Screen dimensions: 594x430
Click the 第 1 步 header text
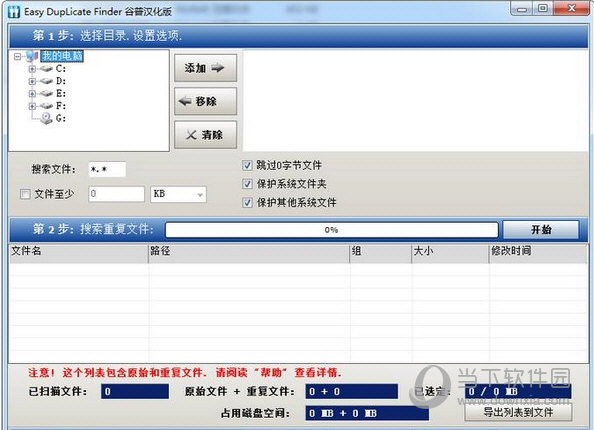click(x=107, y=36)
